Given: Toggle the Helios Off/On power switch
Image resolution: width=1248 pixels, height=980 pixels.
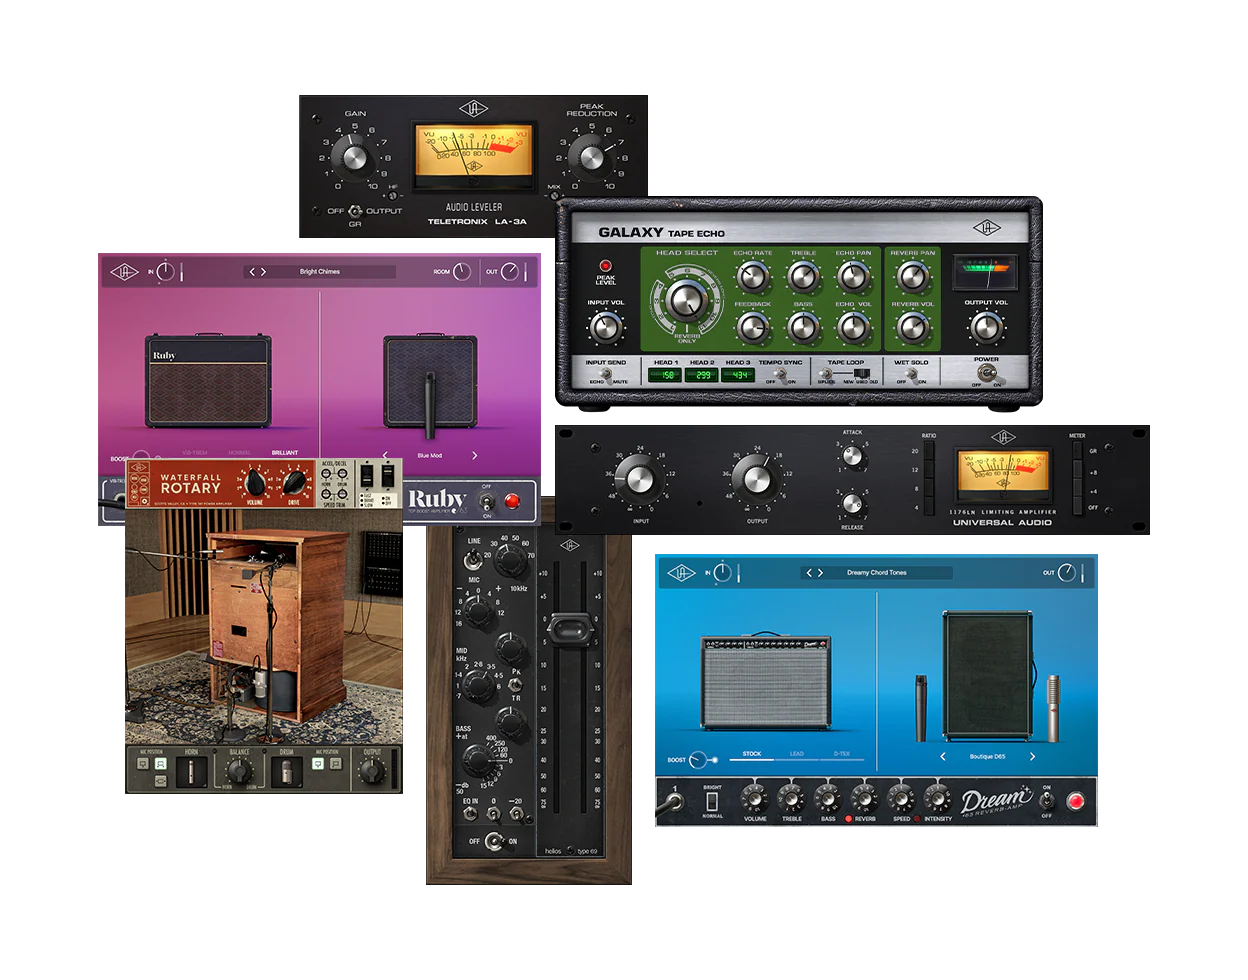Looking at the screenshot, I should coord(493,841).
